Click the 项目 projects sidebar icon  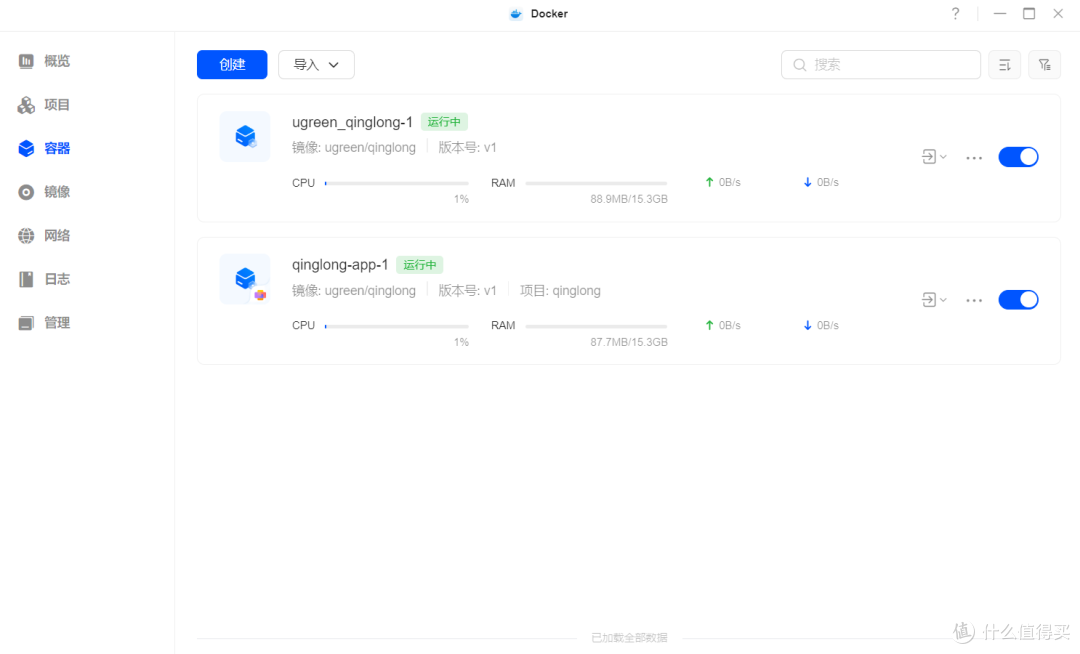(x=26, y=105)
